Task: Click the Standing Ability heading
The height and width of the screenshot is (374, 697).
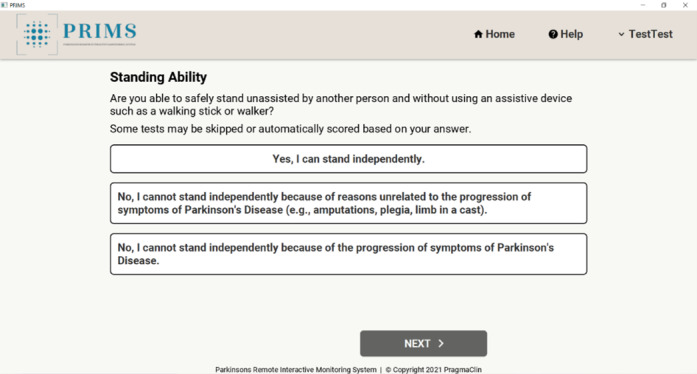Action: [158, 77]
